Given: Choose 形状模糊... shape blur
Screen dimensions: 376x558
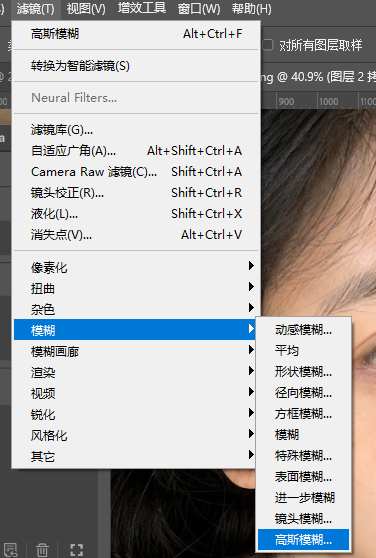Looking at the screenshot, I should [x=303, y=372].
